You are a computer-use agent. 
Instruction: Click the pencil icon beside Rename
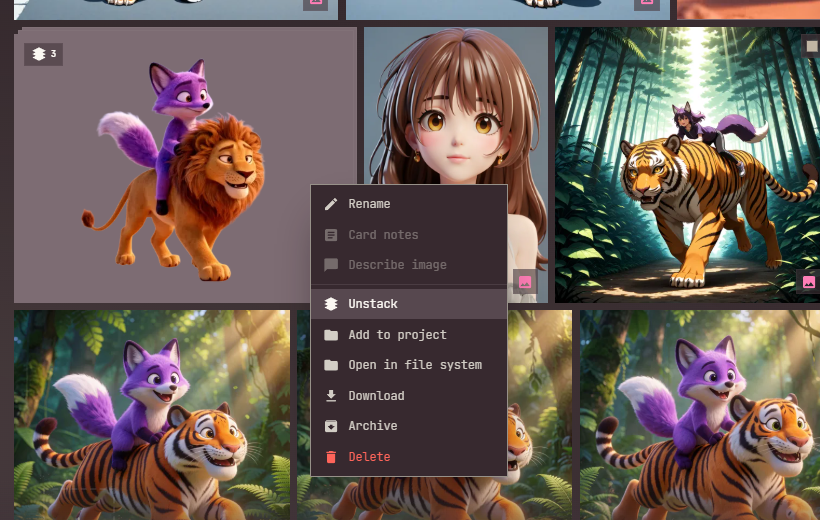[x=331, y=204]
